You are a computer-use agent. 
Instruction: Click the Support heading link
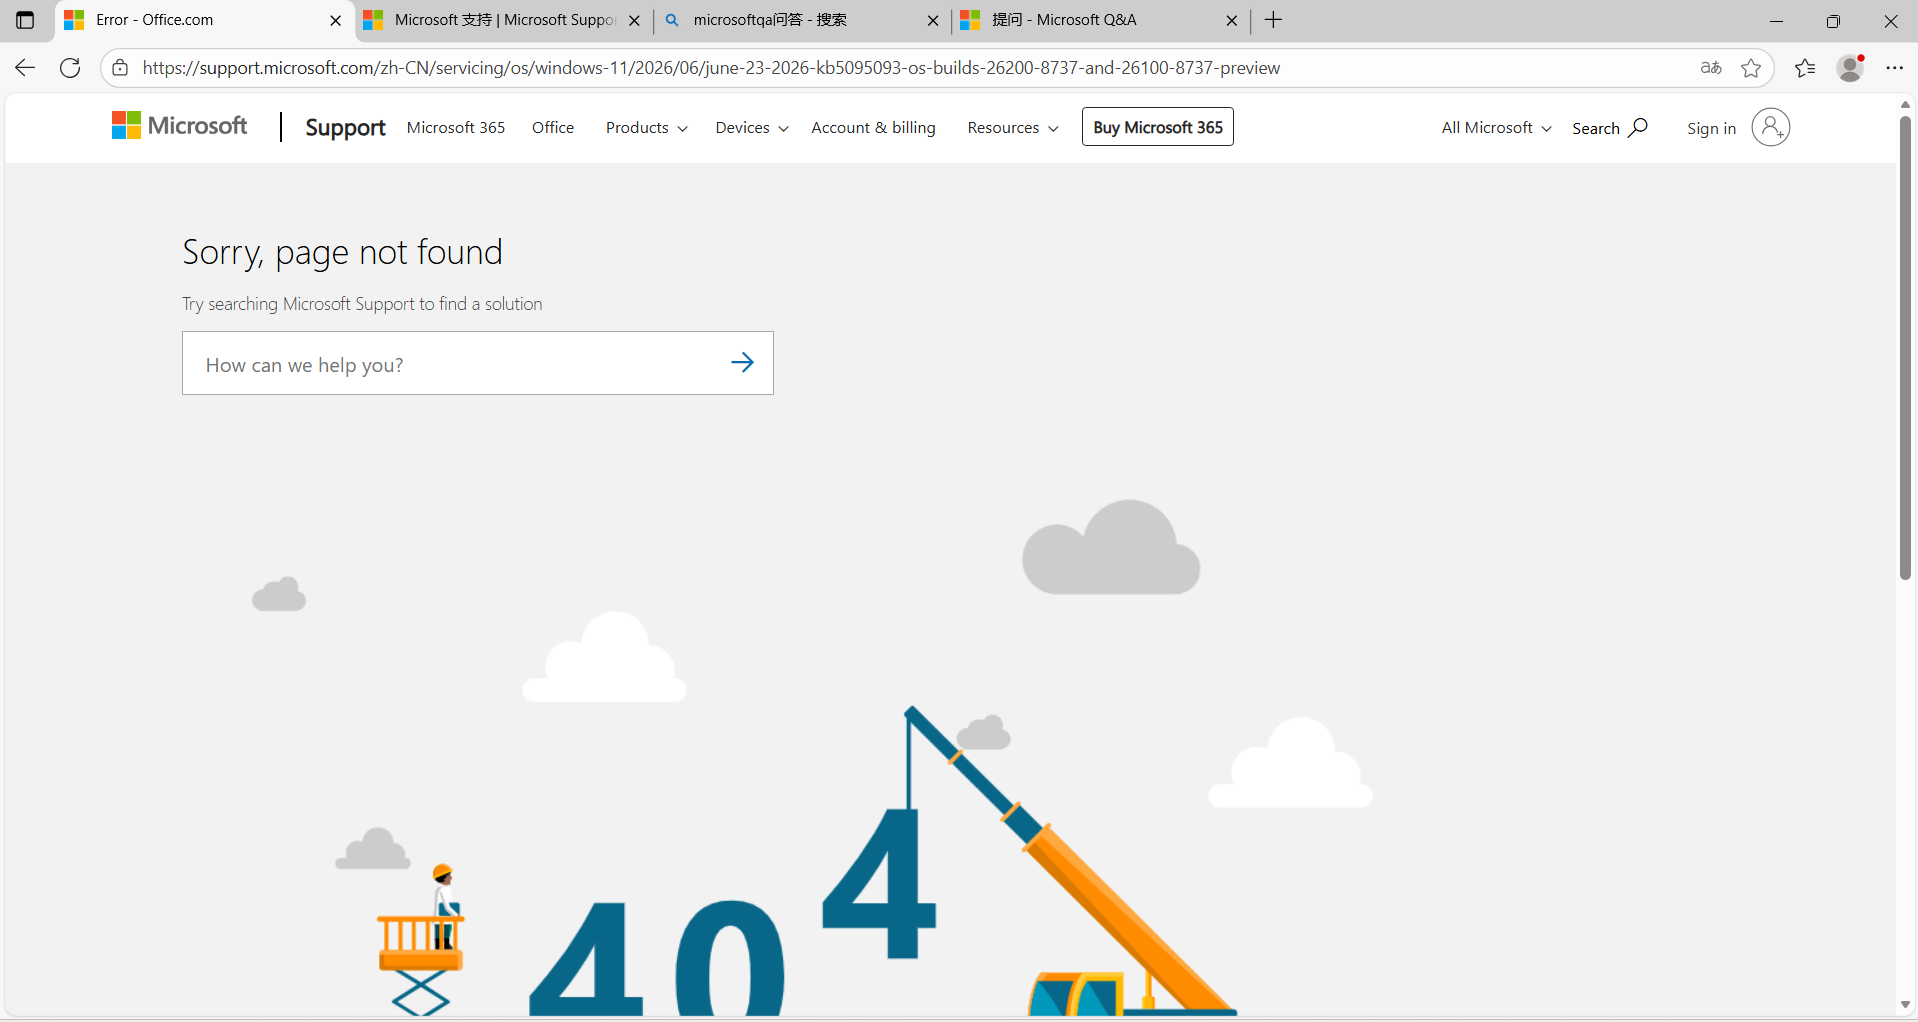point(345,127)
